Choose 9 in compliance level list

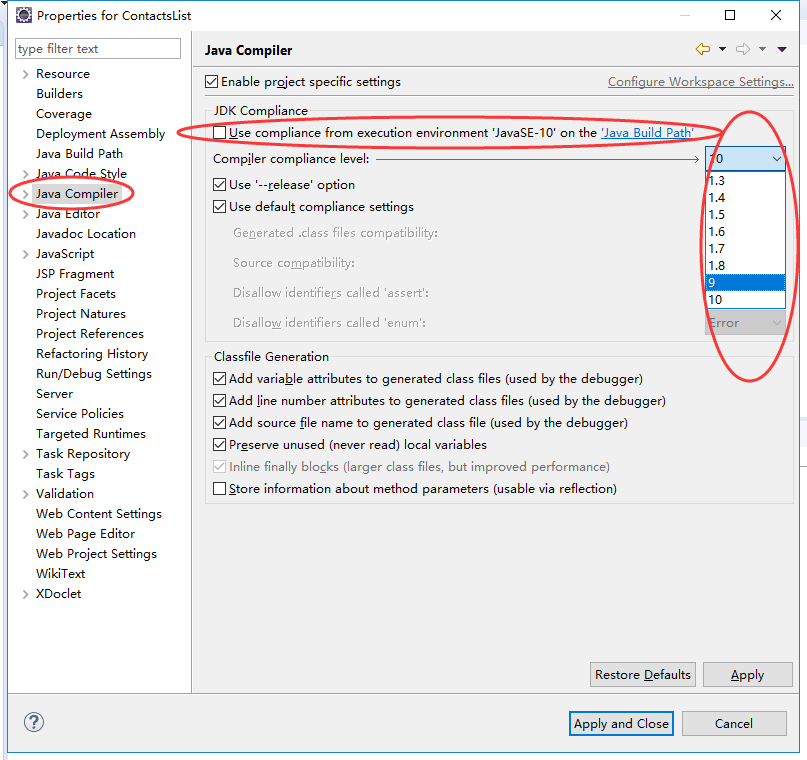tap(745, 282)
